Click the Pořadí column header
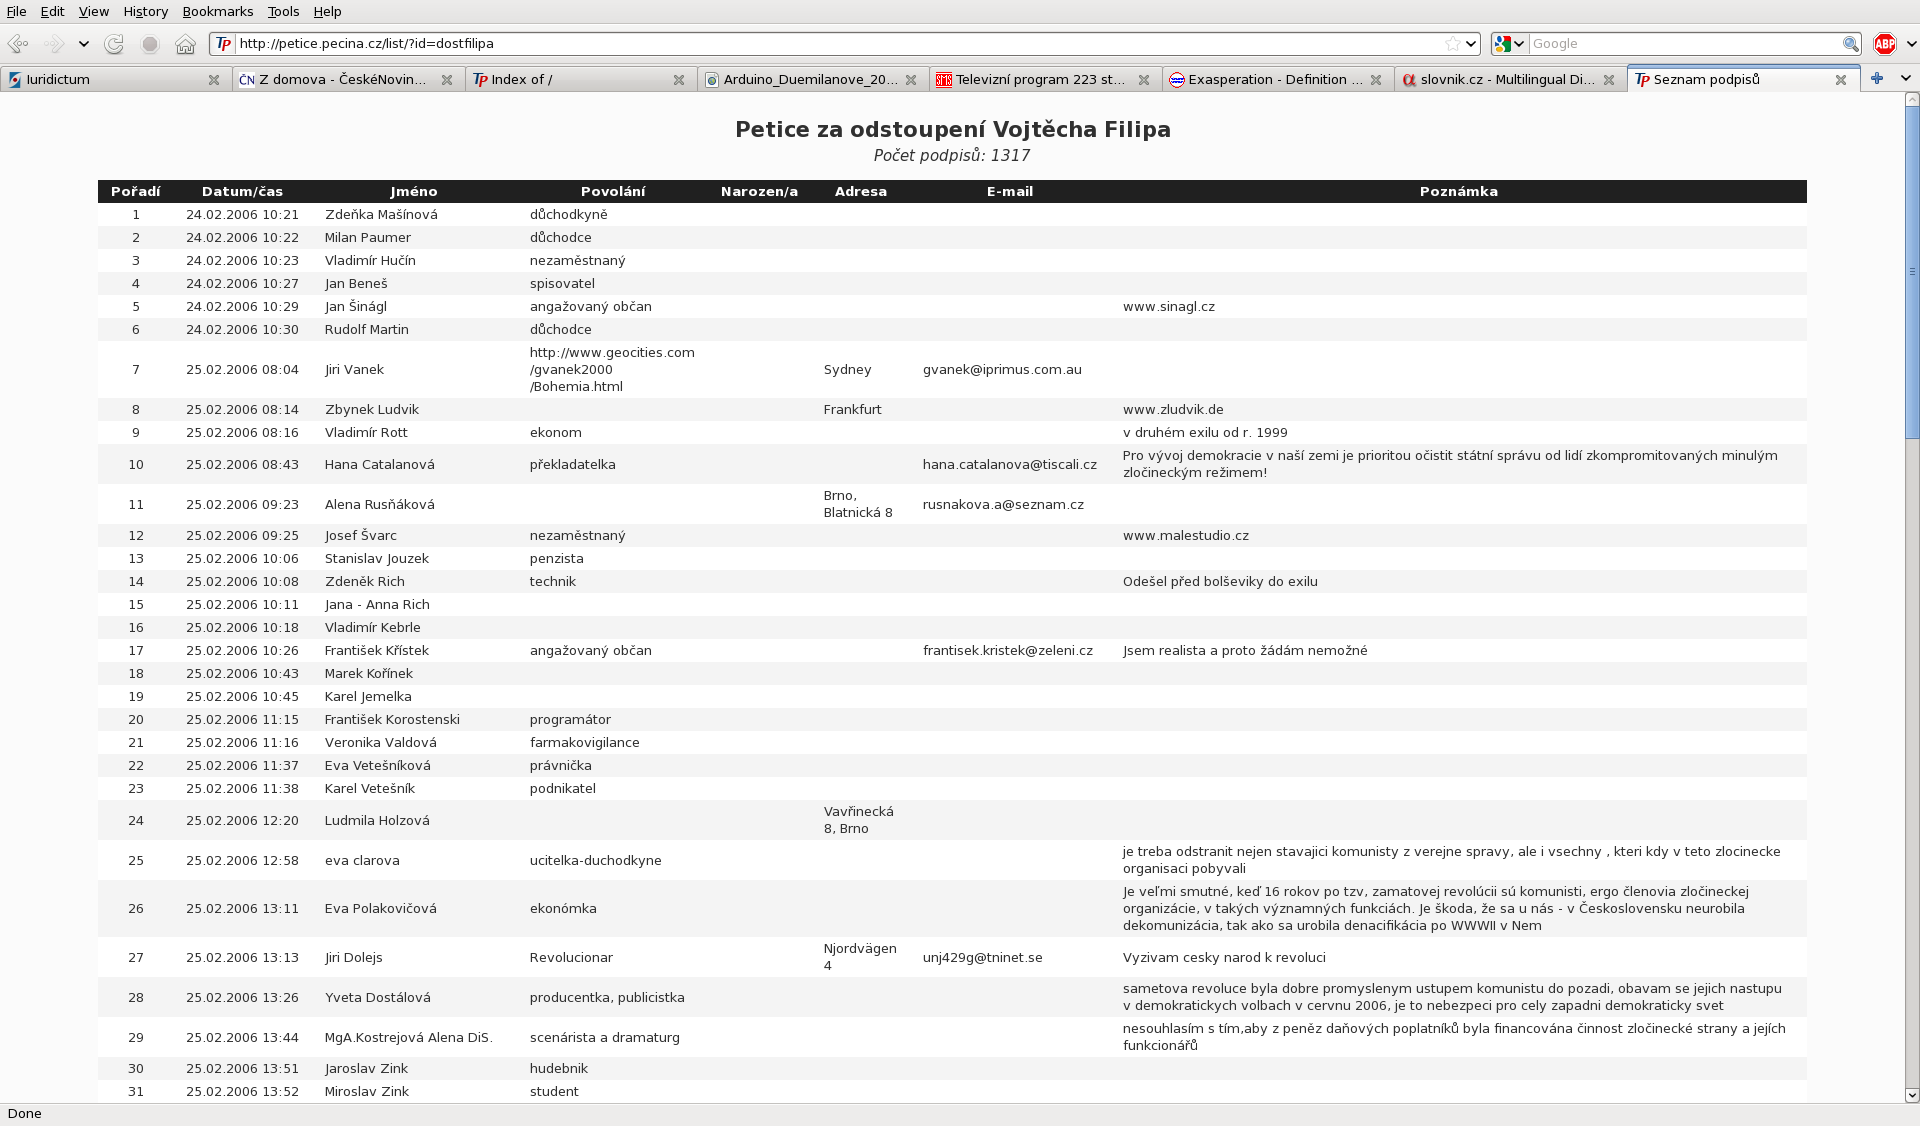This screenshot has width=1920, height=1126. 136,191
